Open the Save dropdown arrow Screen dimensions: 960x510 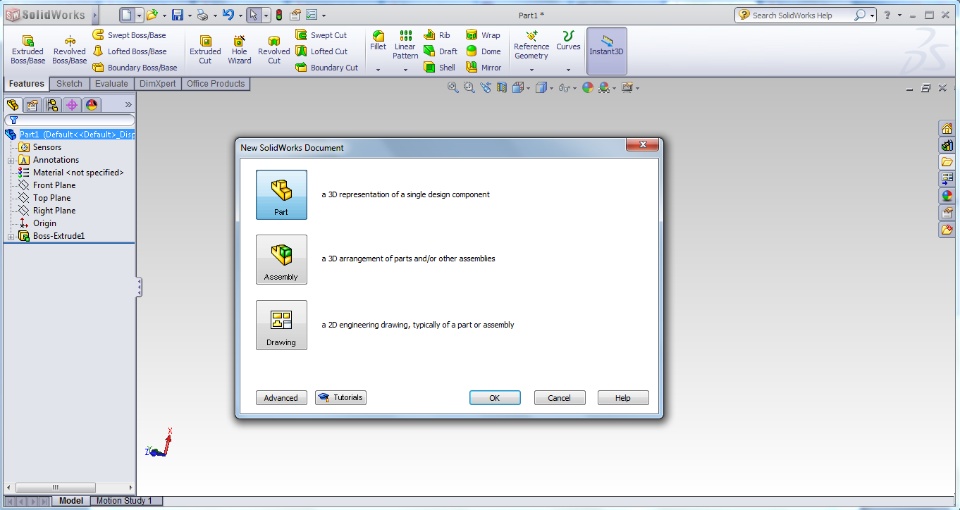(189, 16)
